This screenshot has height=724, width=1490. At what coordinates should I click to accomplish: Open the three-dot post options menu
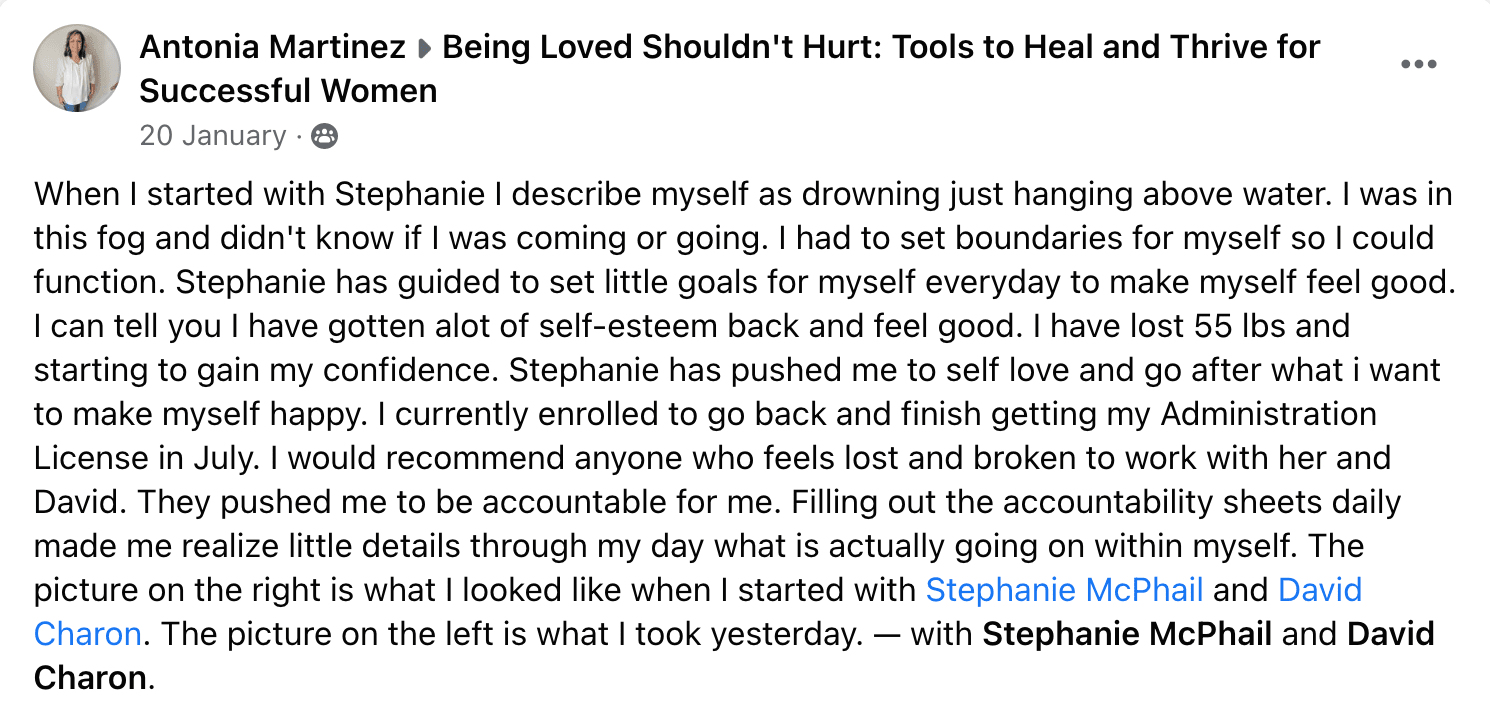pyautogui.click(x=1418, y=65)
